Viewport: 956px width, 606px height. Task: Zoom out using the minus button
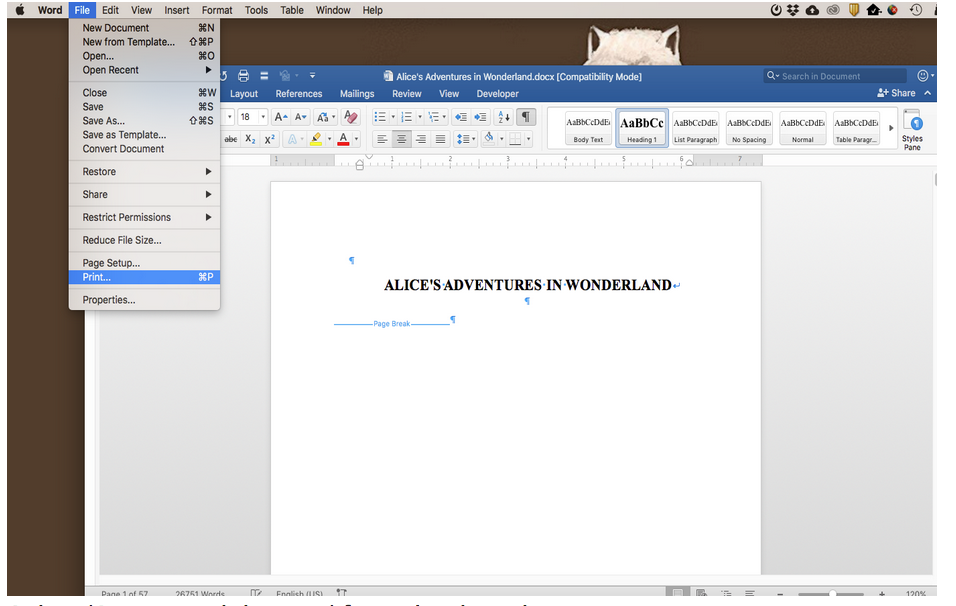click(x=780, y=593)
